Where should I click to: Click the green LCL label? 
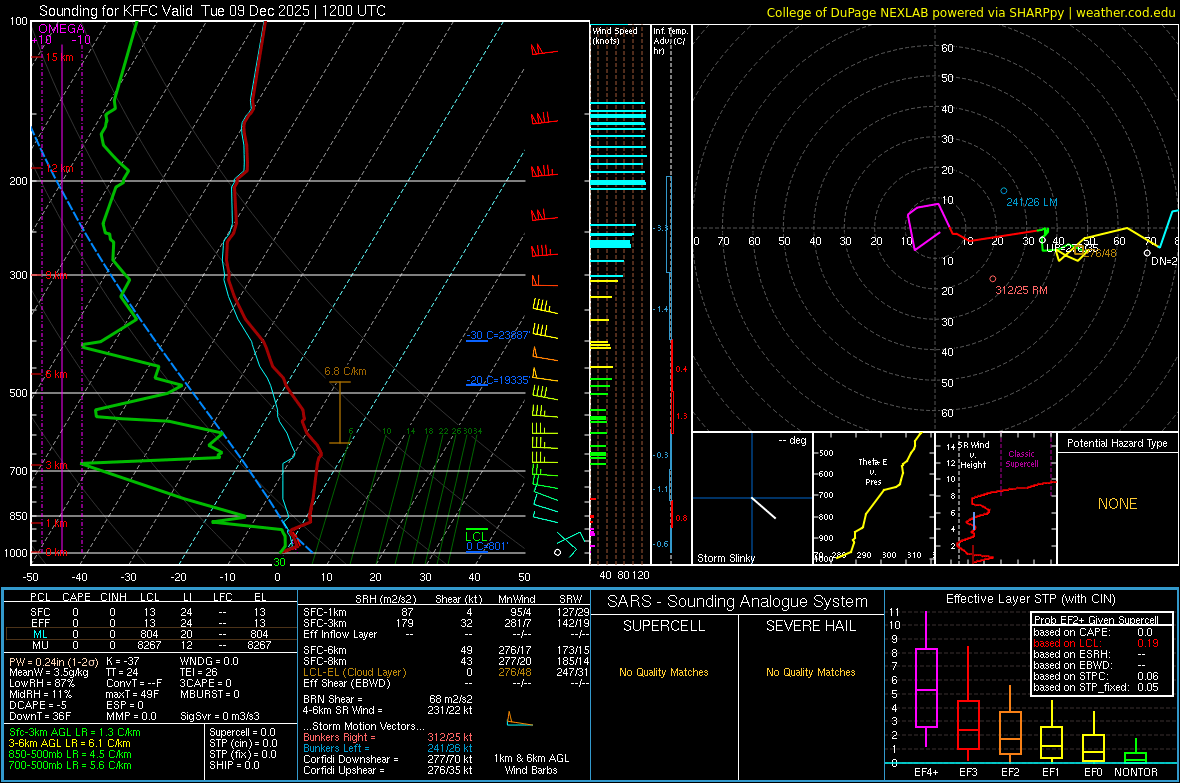tap(476, 536)
